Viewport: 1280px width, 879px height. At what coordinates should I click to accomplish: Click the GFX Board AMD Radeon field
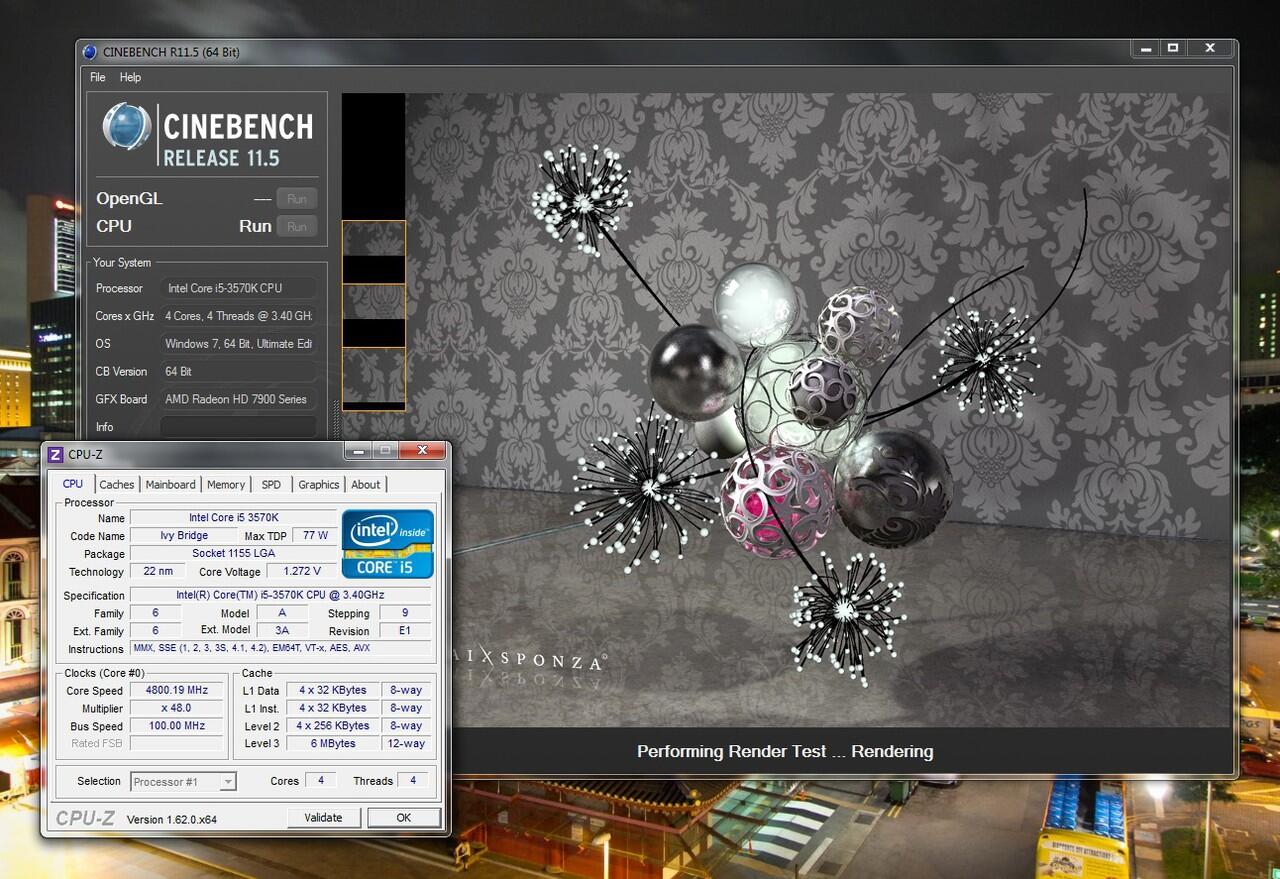coord(239,399)
